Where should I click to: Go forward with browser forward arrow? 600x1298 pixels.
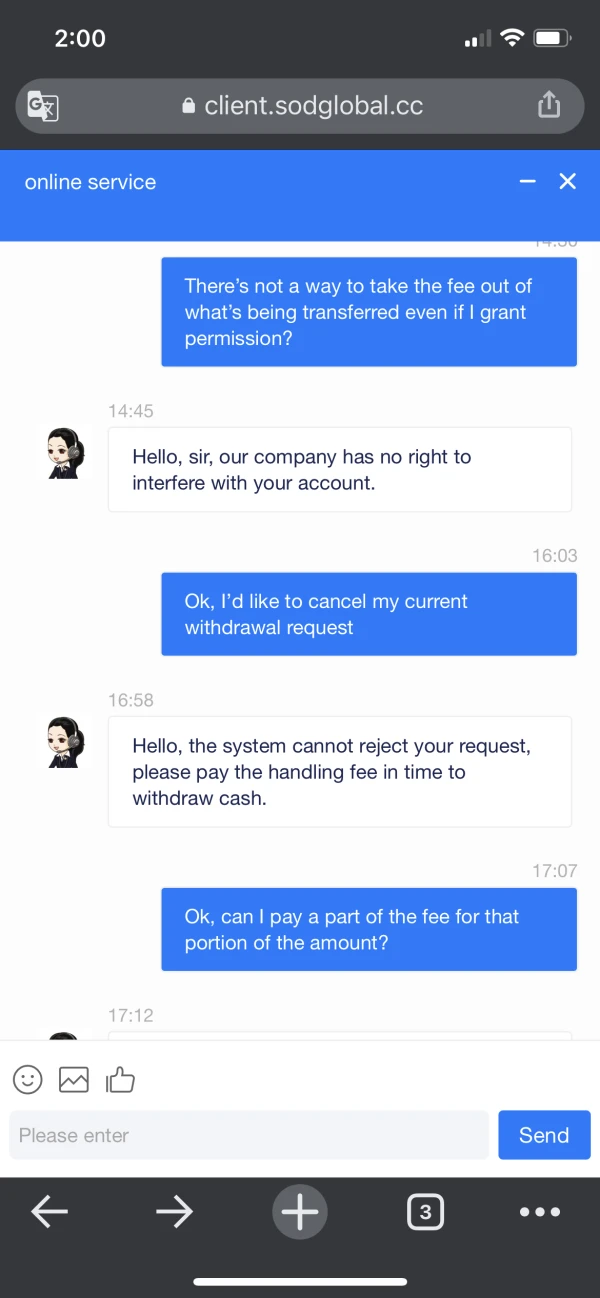coord(174,1212)
